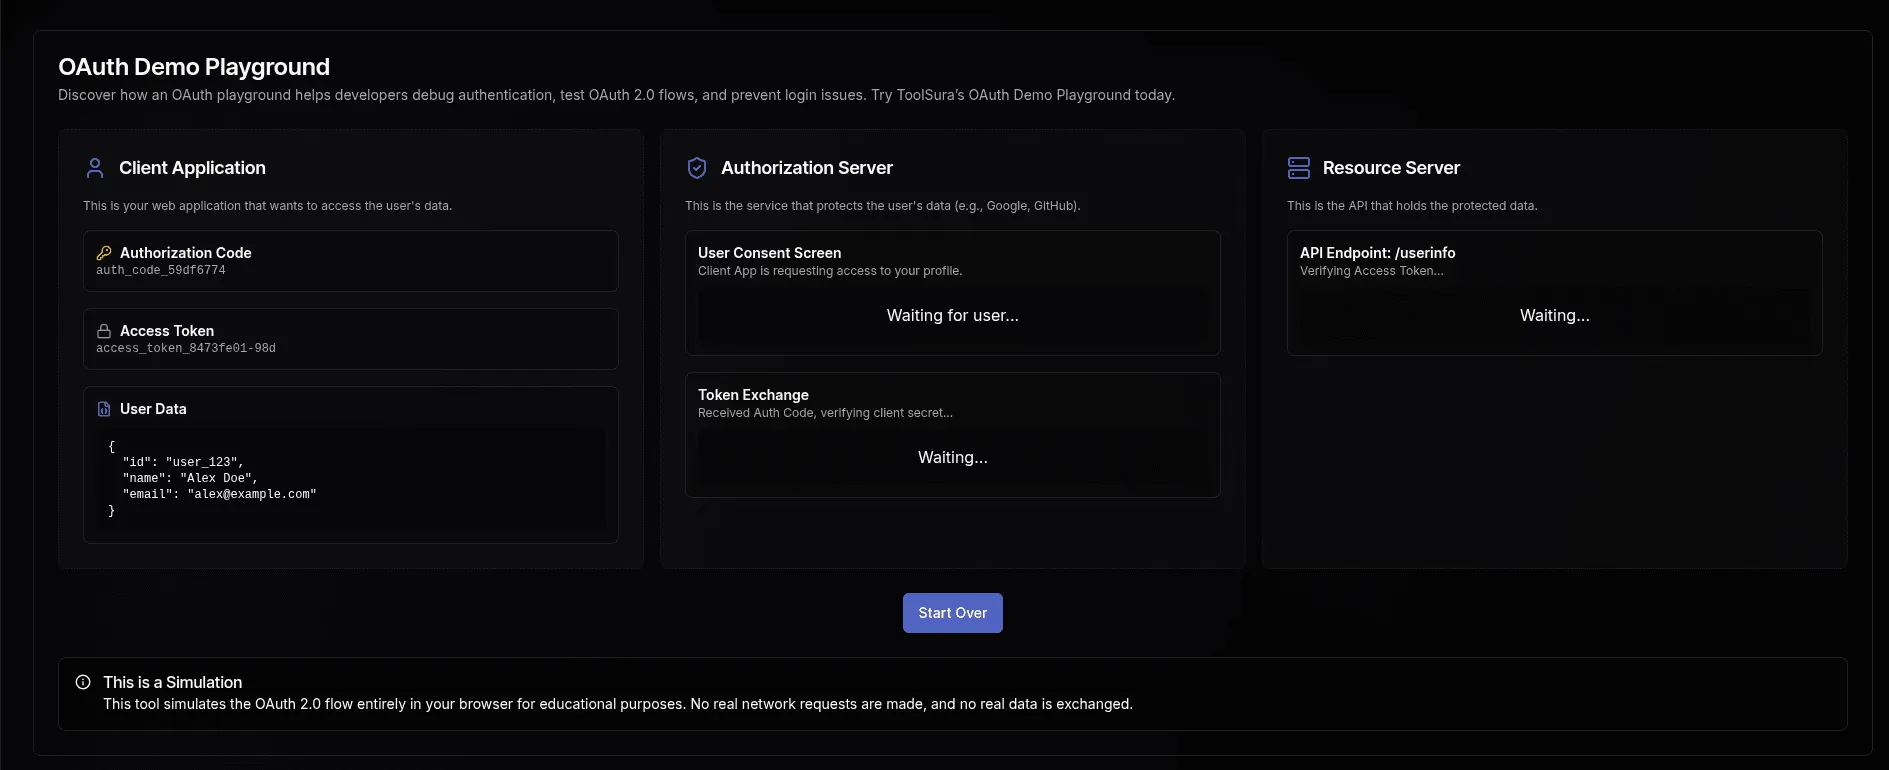Click the Waiting for user... status box
This screenshot has width=1889, height=770.
(952, 315)
